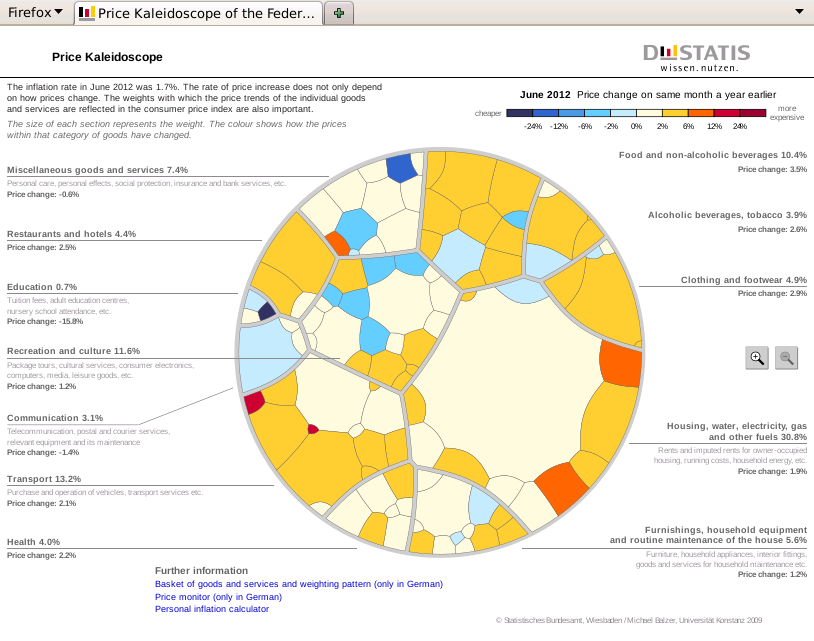
Task: Click Food and non-alcoholic beverages 10.4% heading
Action: click(713, 155)
